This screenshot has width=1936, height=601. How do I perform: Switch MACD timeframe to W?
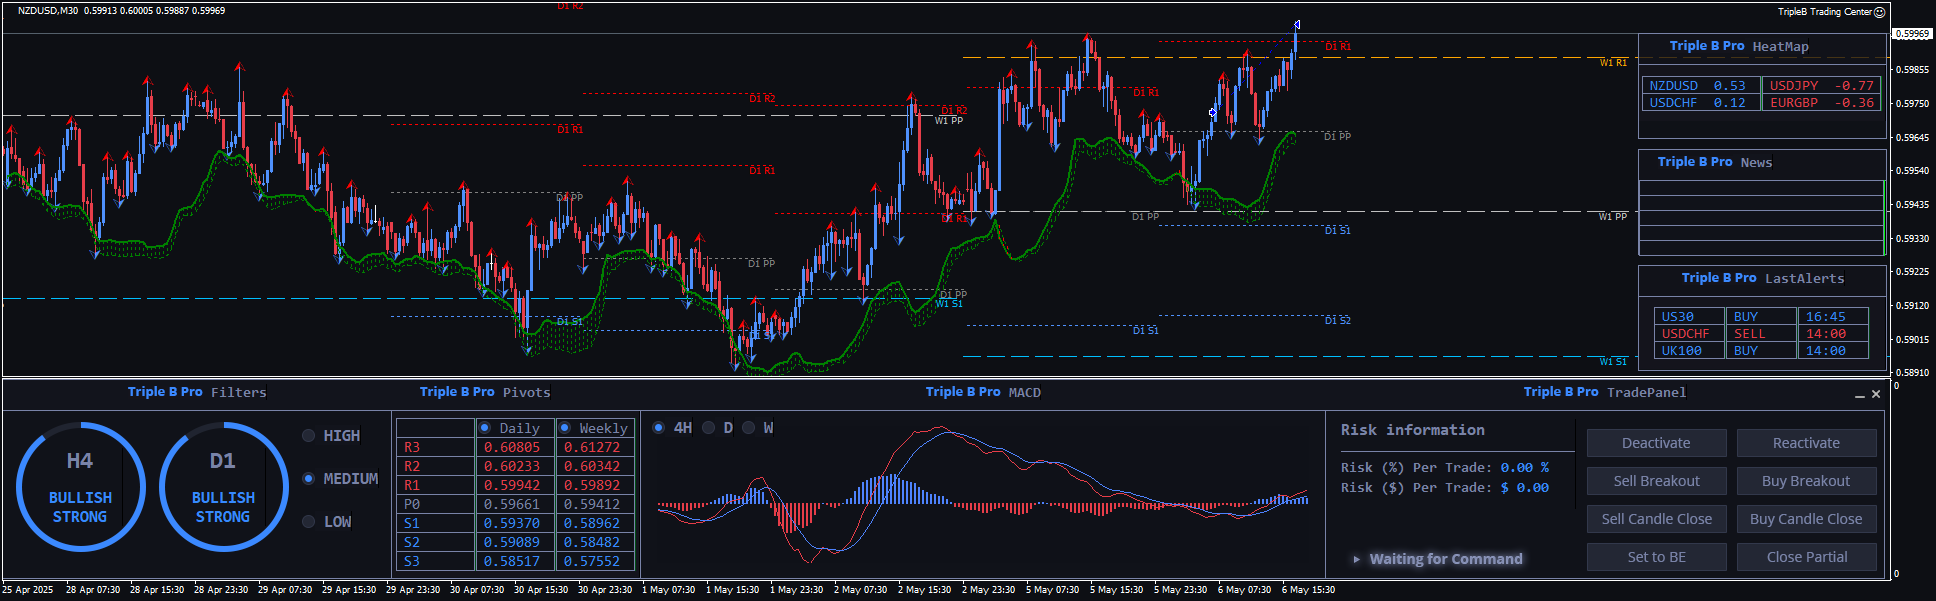[749, 428]
